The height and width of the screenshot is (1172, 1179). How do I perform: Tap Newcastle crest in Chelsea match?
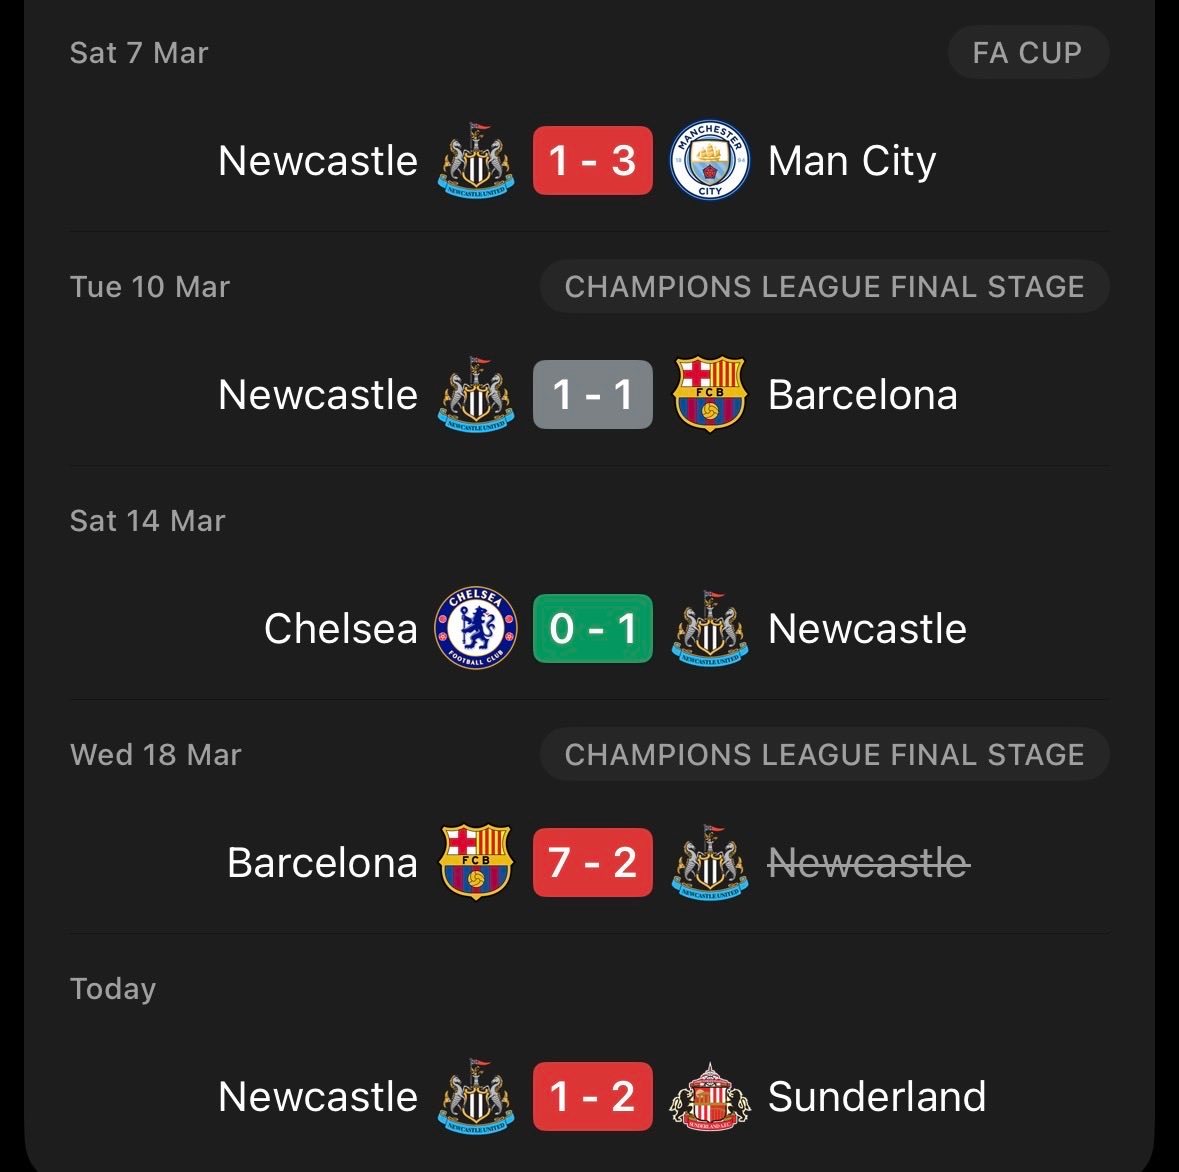click(x=709, y=628)
